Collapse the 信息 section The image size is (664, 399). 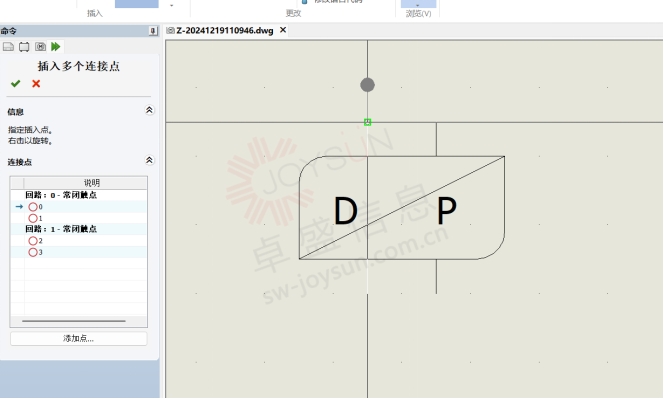pyautogui.click(x=149, y=110)
